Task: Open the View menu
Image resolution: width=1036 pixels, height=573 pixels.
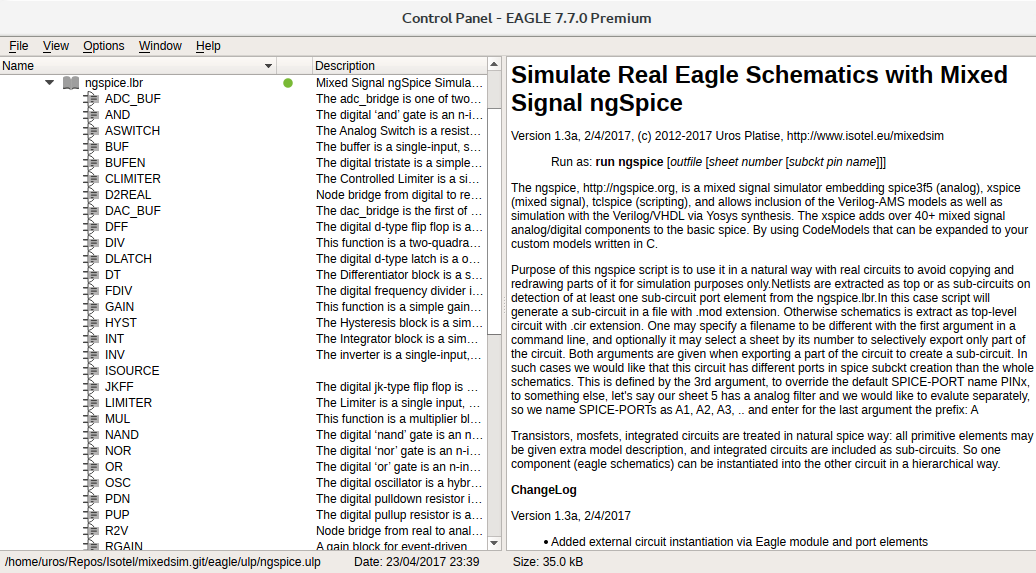Action: (x=56, y=46)
